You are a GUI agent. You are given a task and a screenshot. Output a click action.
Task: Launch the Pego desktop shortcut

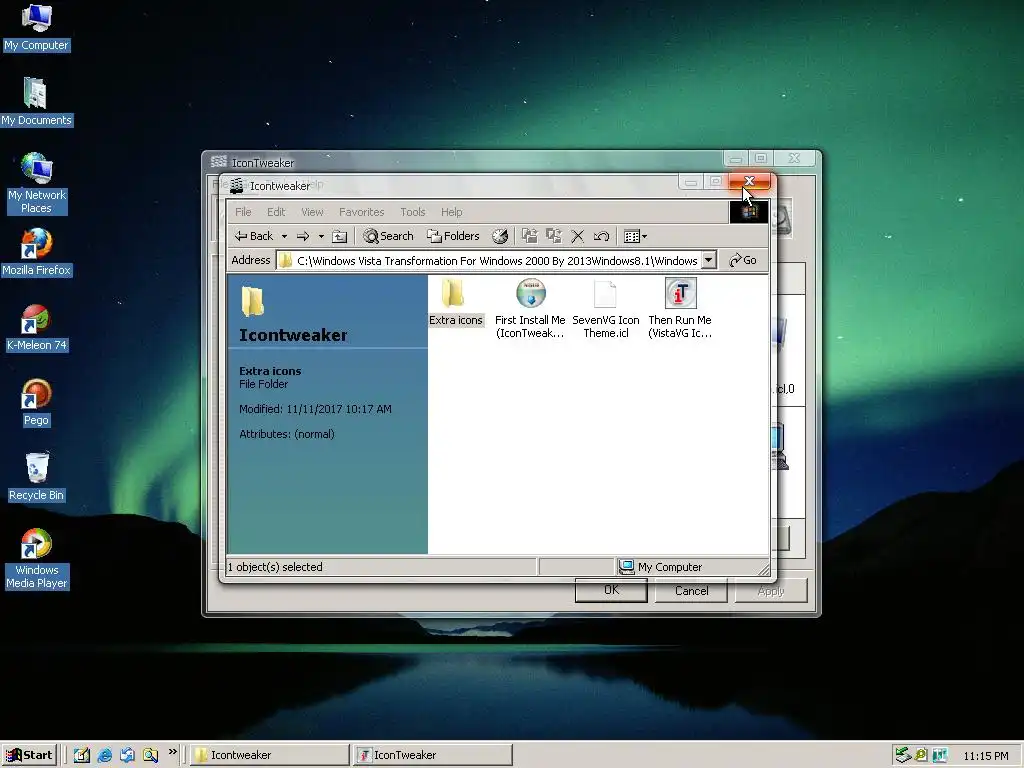[x=36, y=403]
